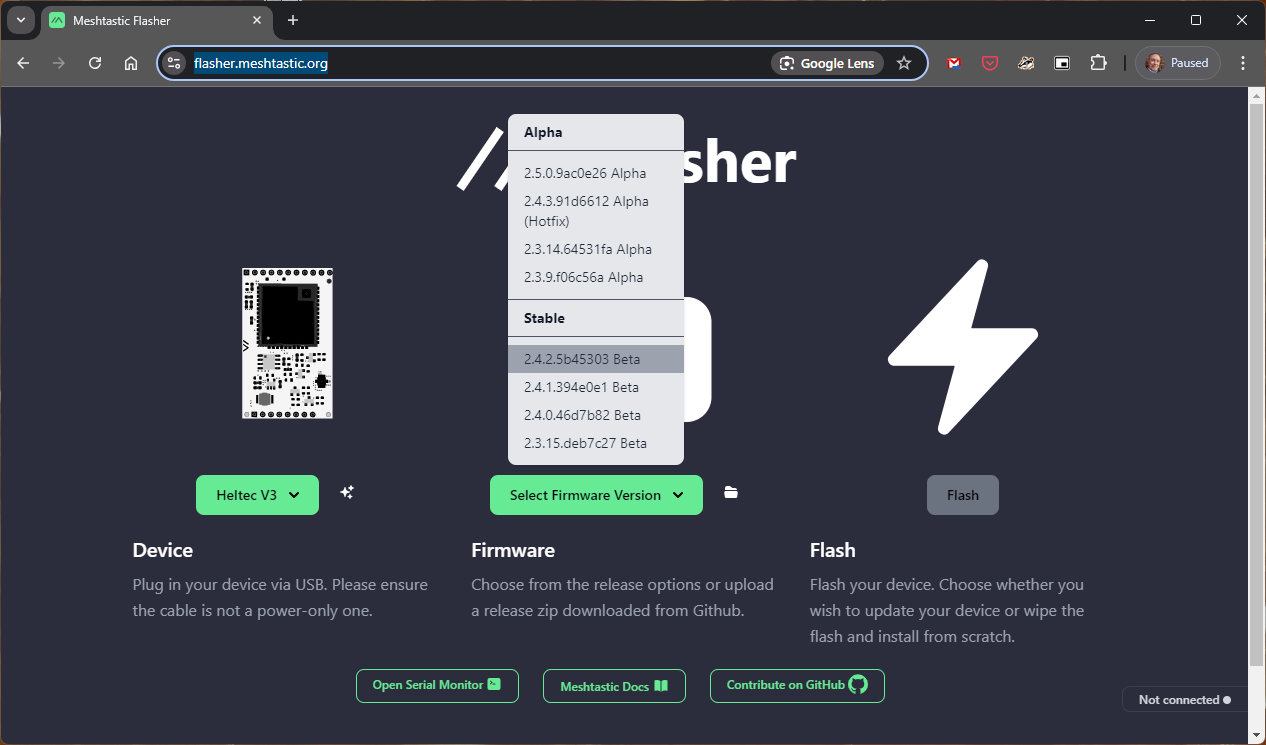Click the folder icon to upload firmware
Screen dimensions: 1266x745
click(x=731, y=493)
